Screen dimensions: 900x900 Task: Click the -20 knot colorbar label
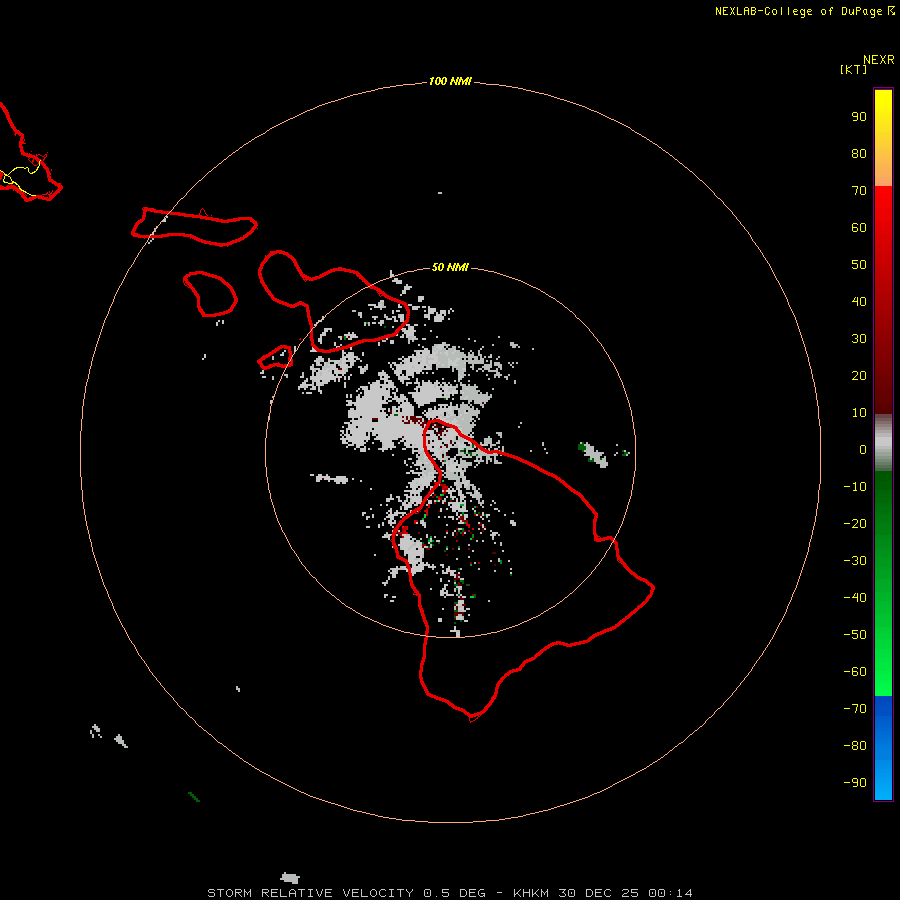(x=855, y=523)
